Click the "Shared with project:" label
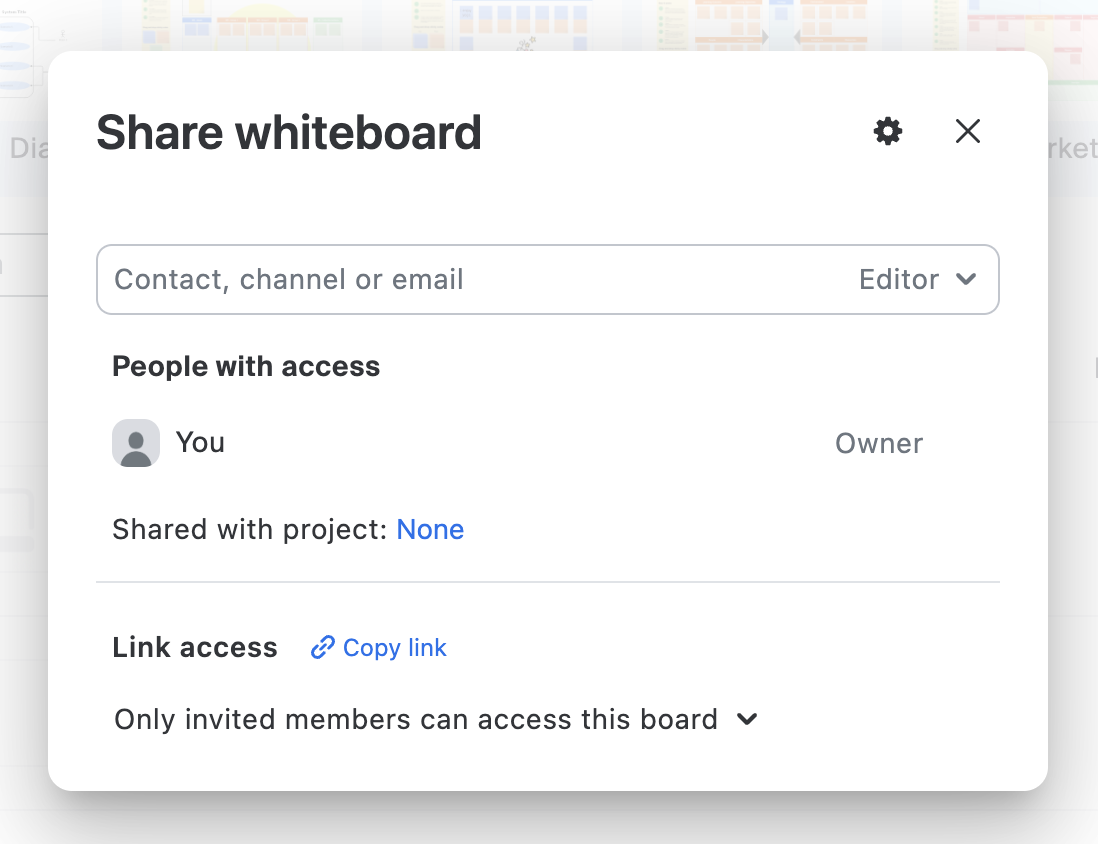The image size is (1098, 844). coord(249,529)
